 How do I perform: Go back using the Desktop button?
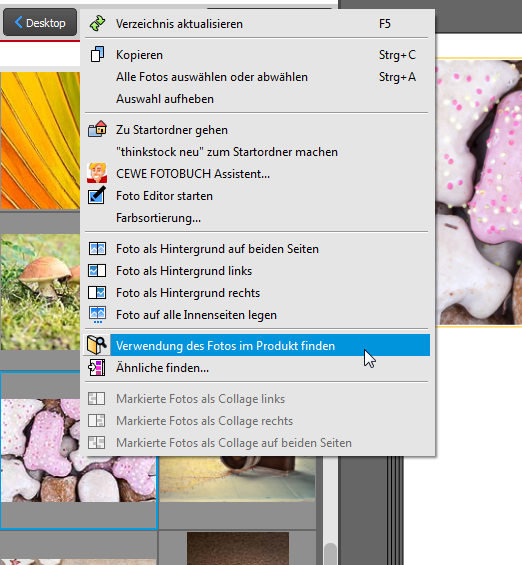coord(40,23)
